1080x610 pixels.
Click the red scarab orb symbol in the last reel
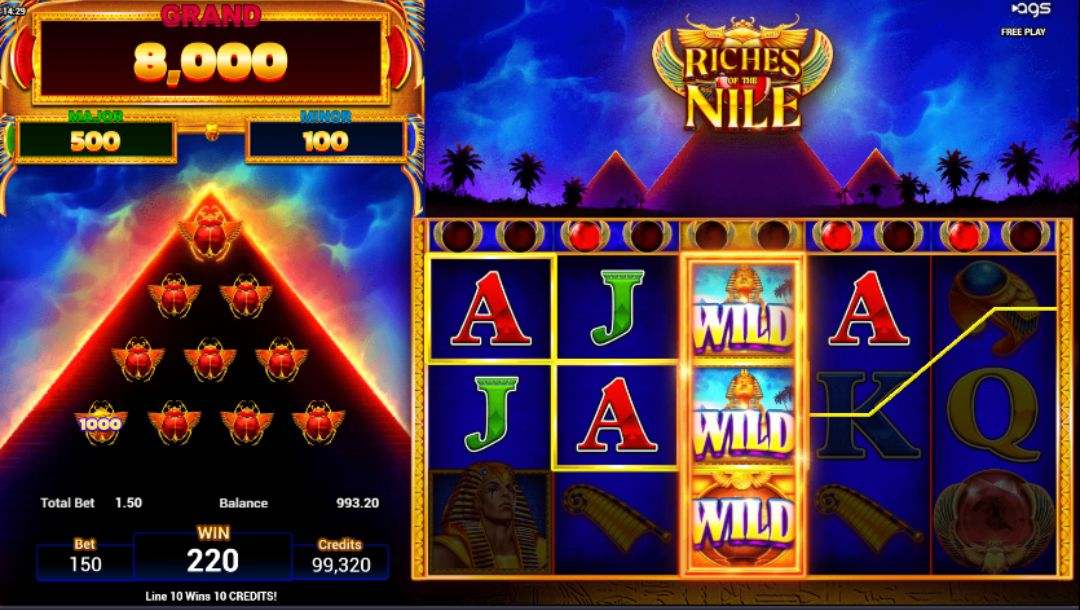994,520
